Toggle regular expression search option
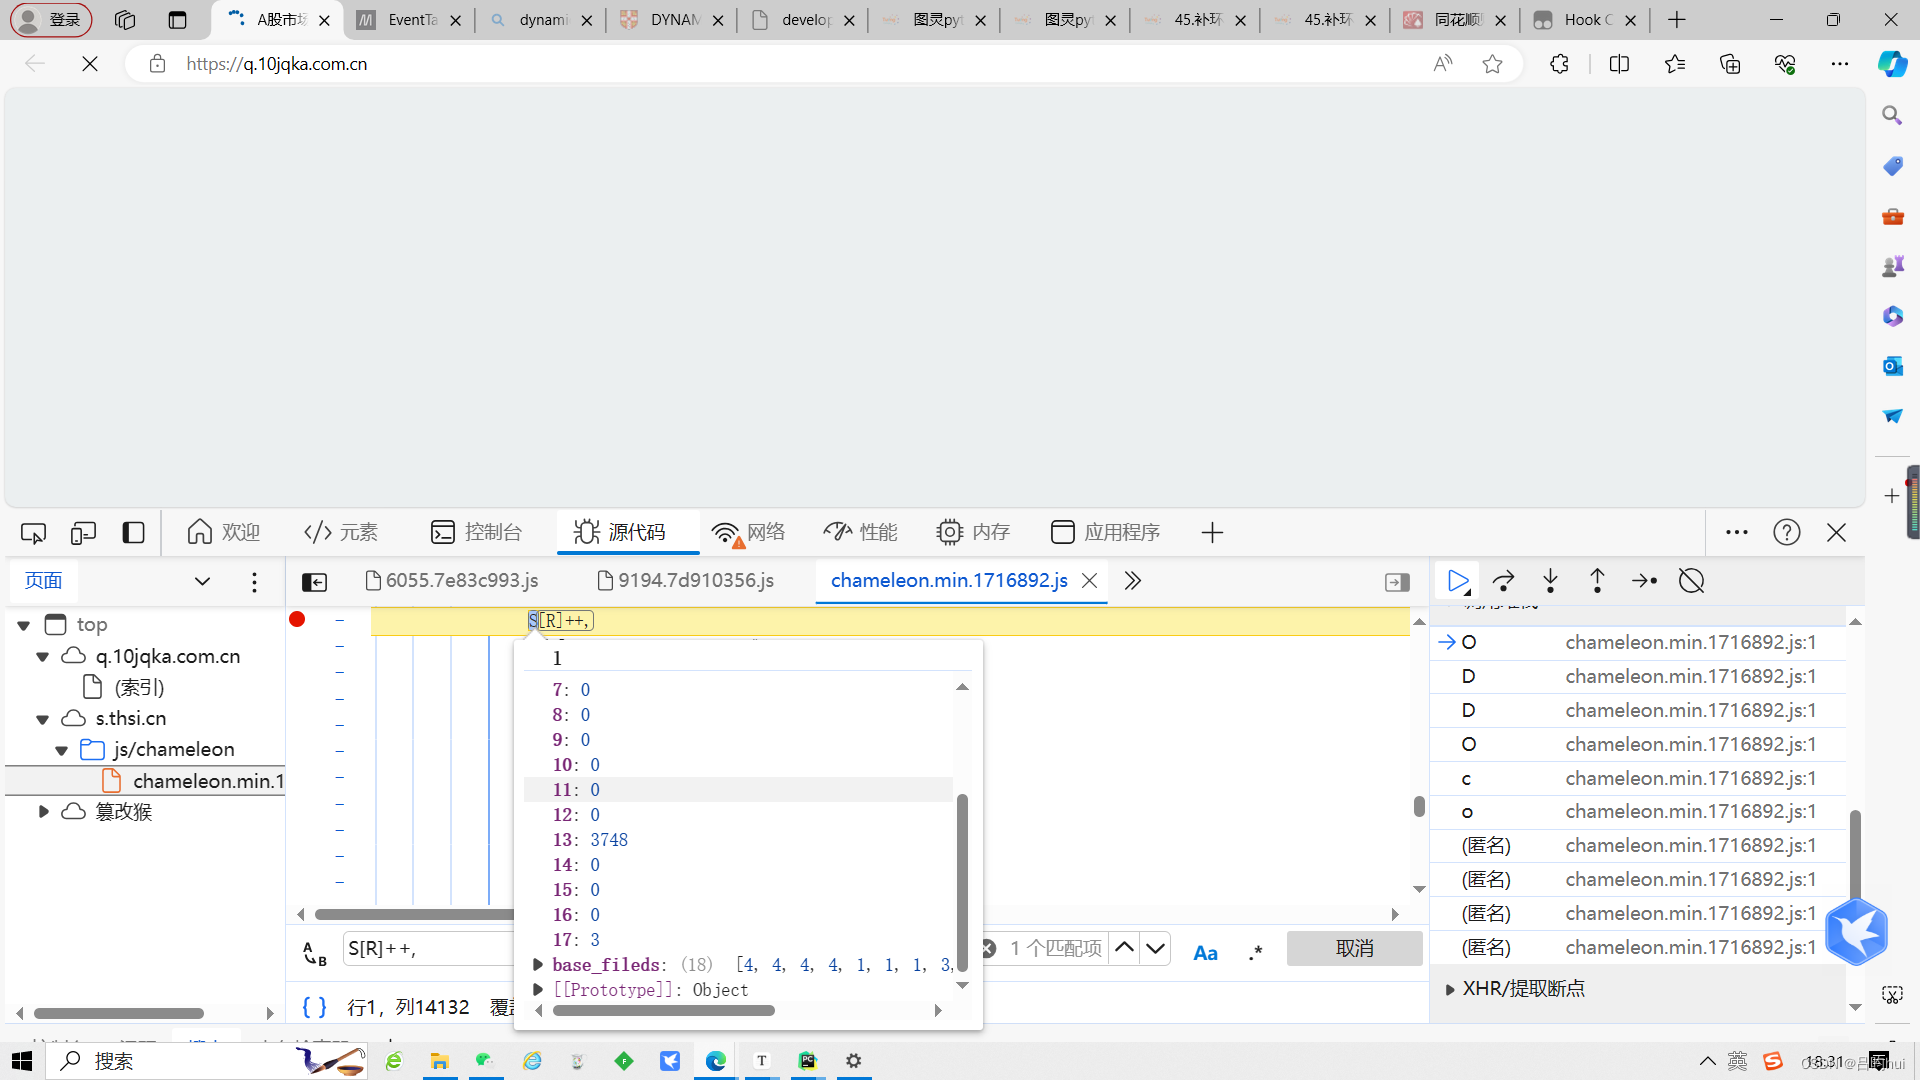 (1255, 953)
